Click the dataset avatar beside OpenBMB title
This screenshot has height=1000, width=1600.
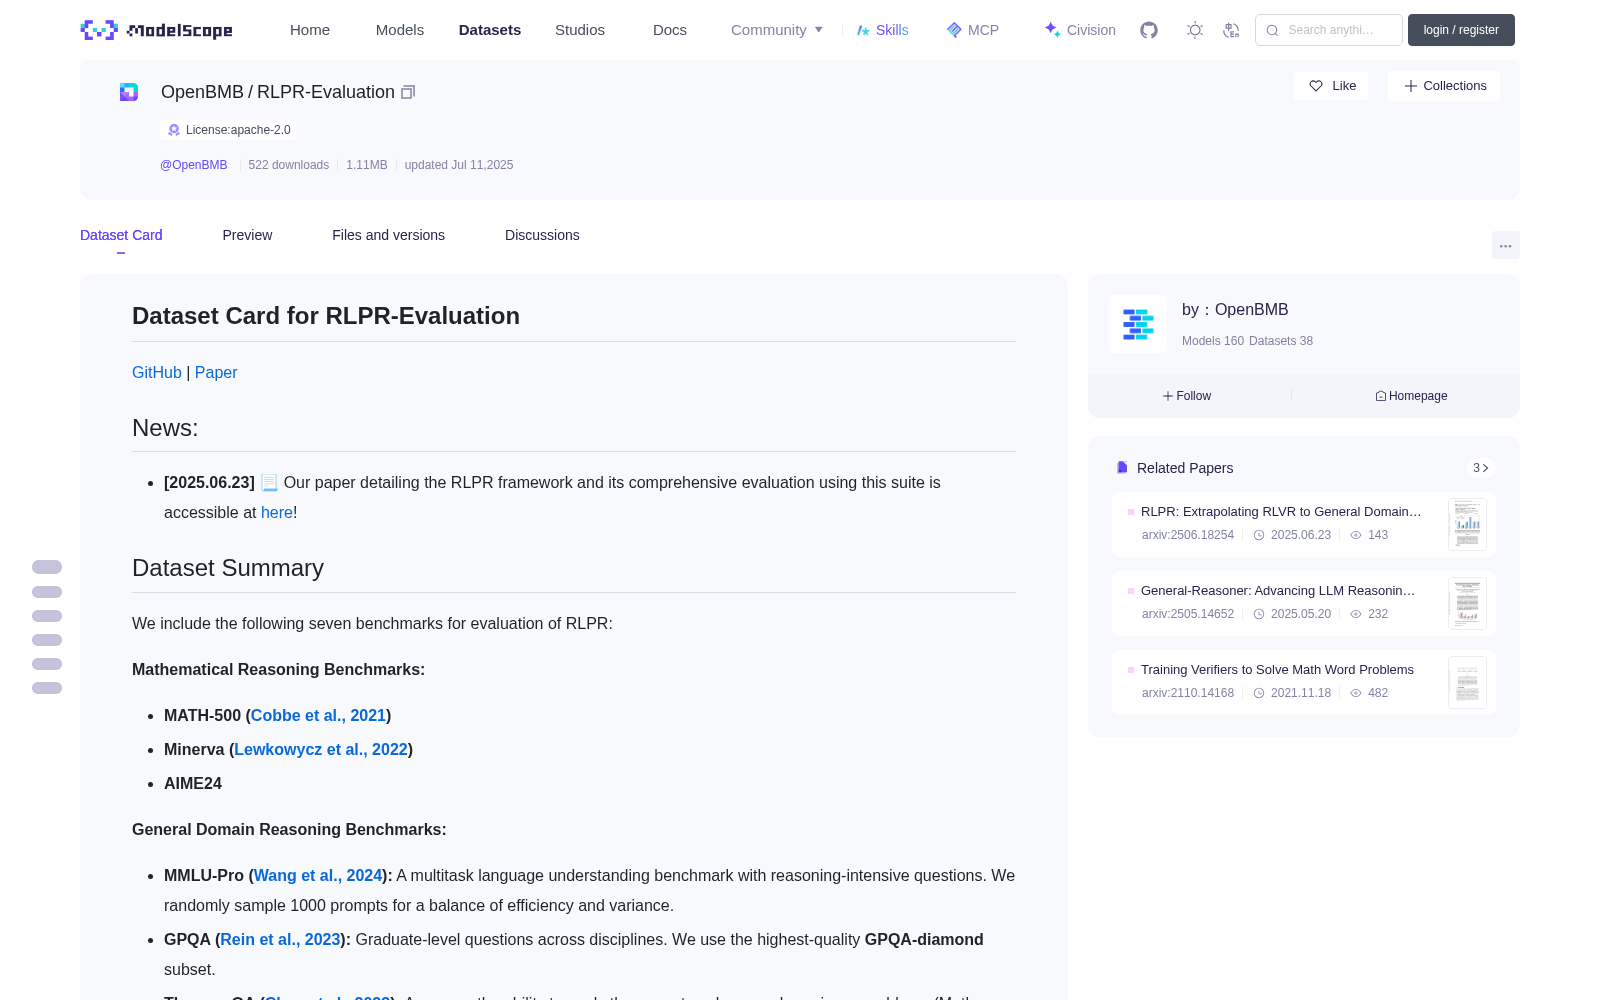[x=129, y=92]
